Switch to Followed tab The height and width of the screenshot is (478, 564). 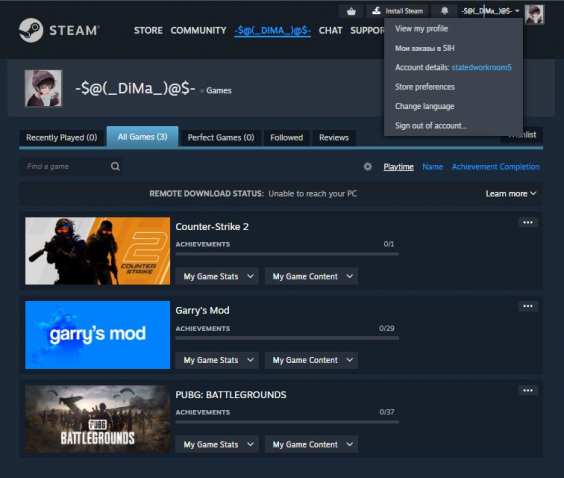coord(286,137)
